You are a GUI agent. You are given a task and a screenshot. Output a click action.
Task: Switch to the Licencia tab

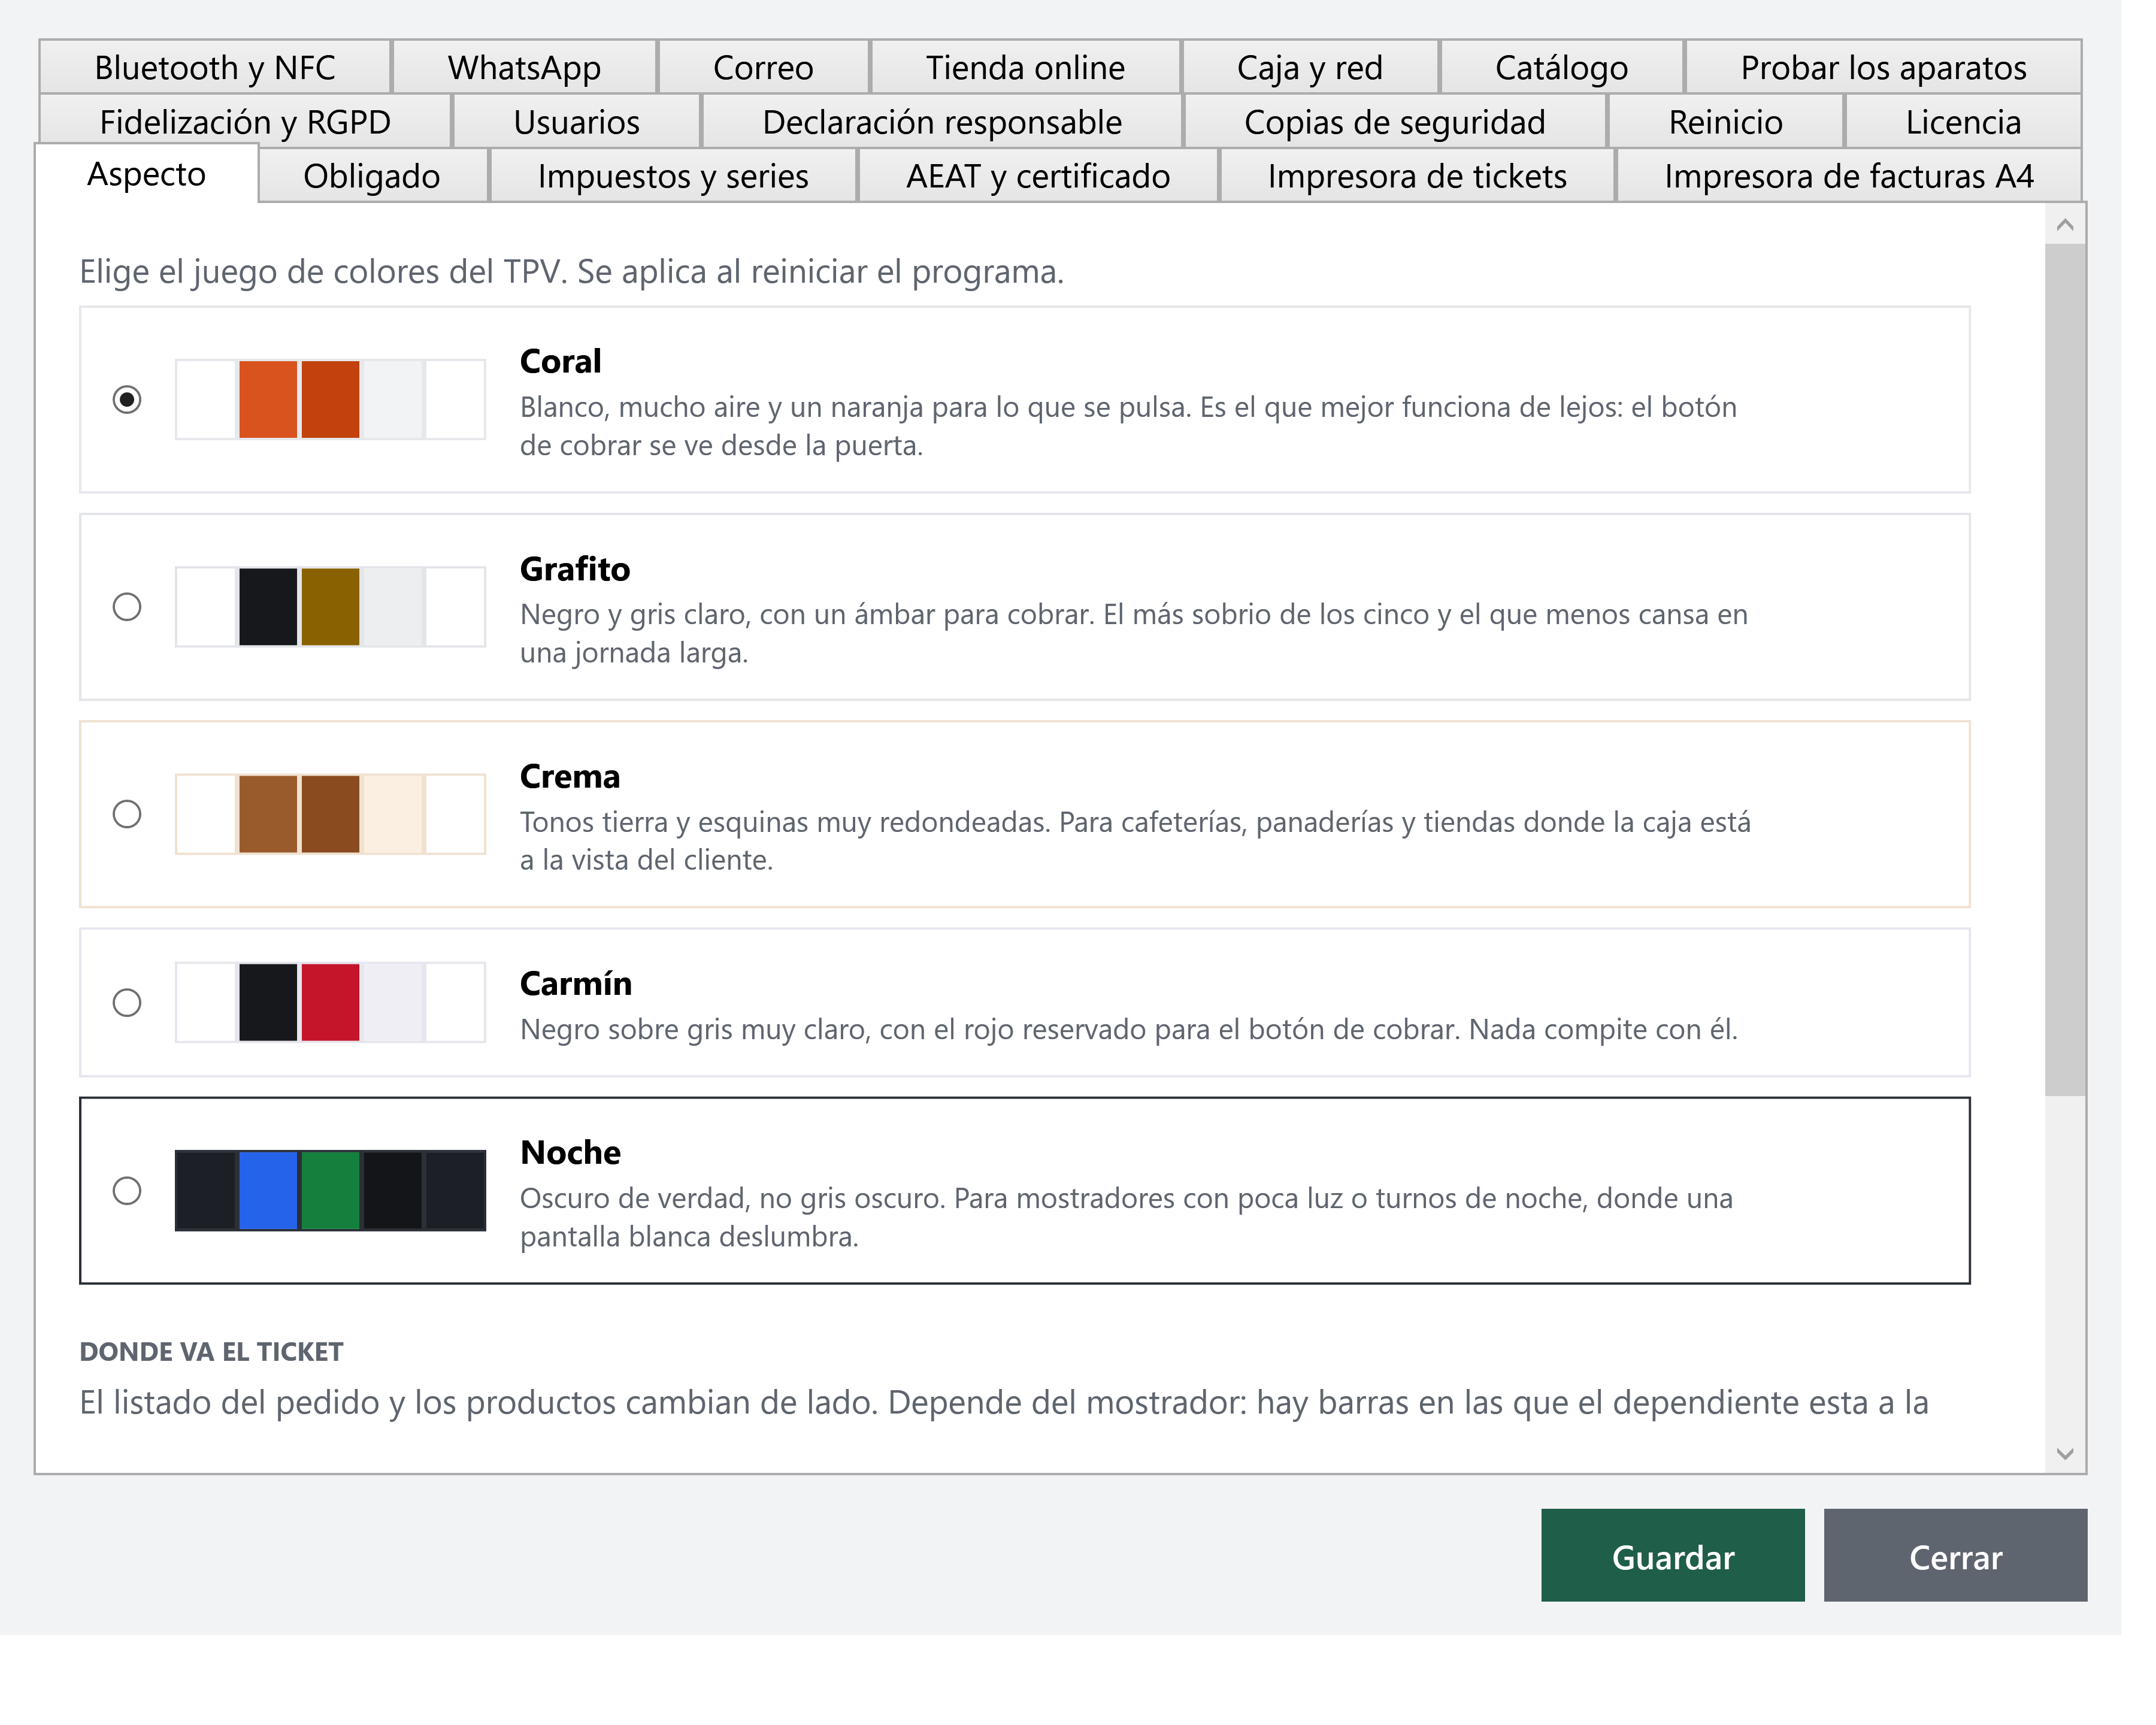(1963, 122)
